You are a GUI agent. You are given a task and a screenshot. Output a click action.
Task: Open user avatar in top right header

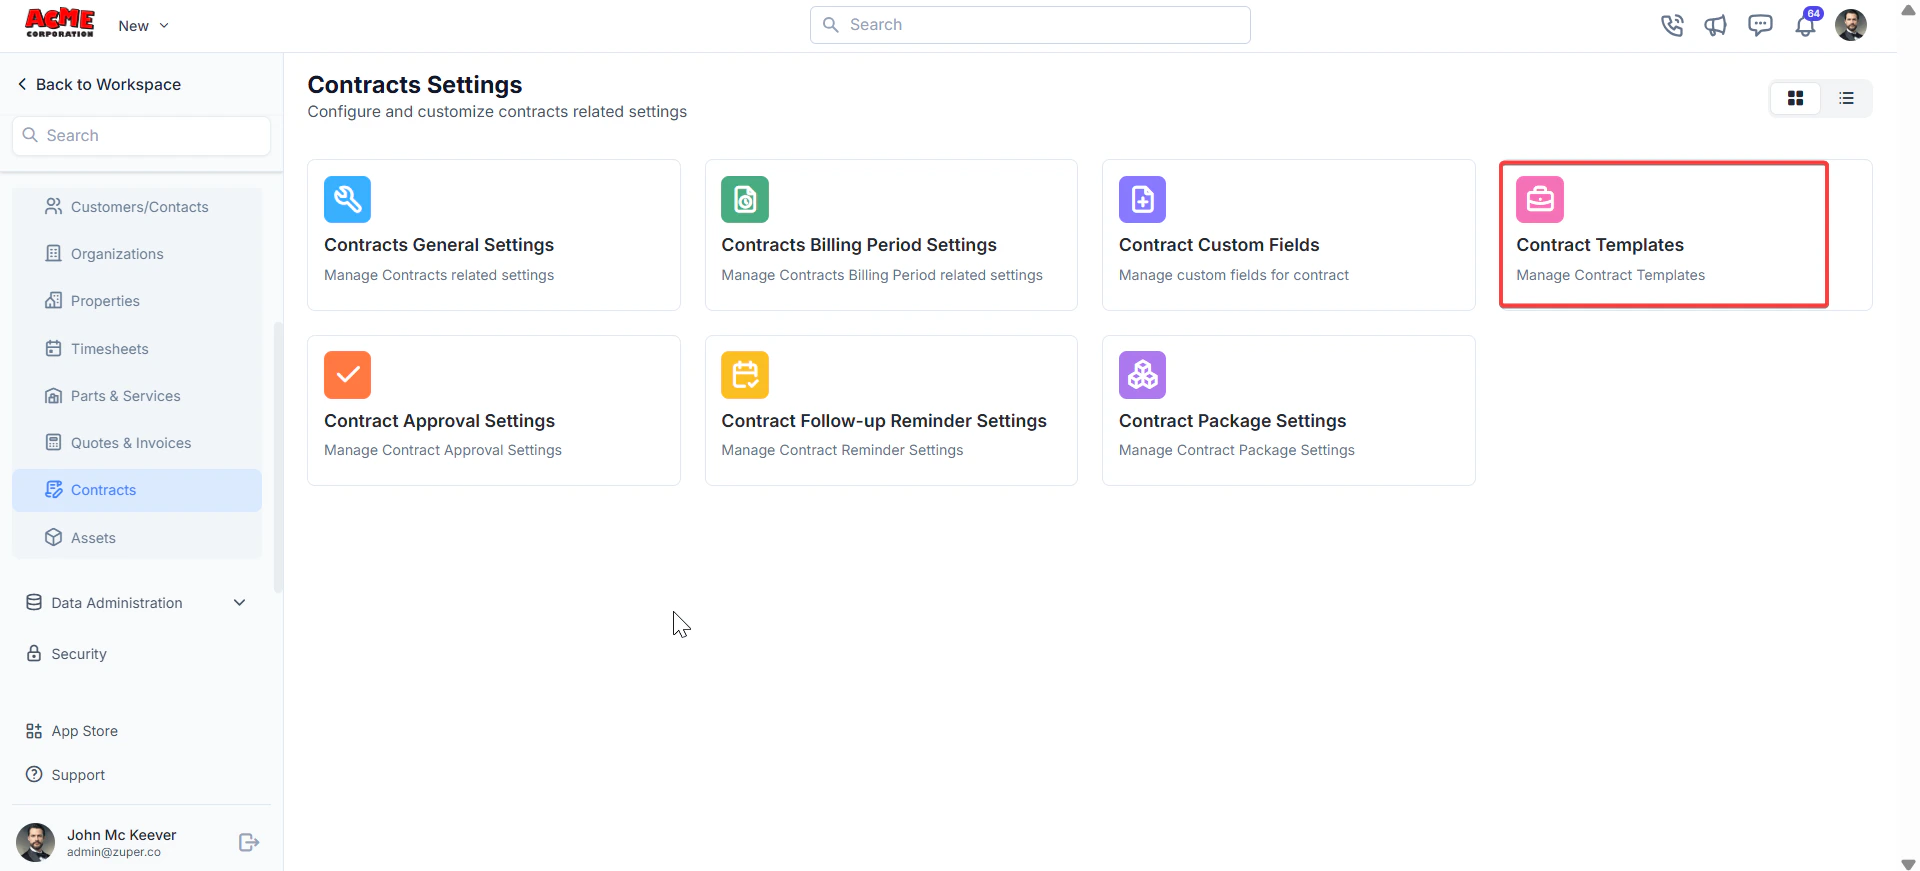point(1851,25)
